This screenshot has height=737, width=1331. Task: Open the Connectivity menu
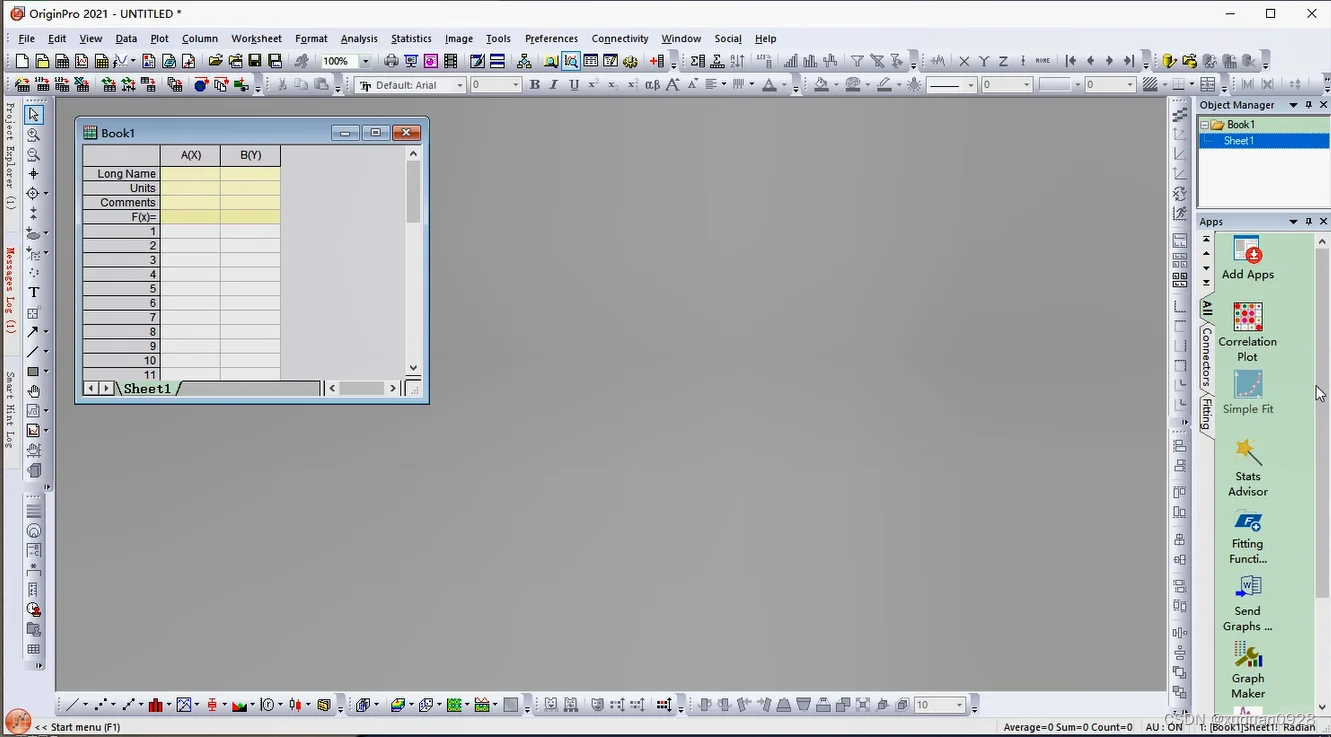coord(620,39)
